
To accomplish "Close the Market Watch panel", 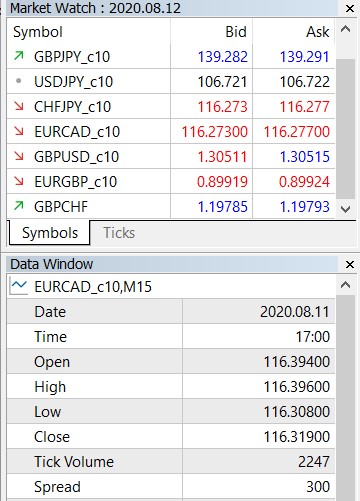I will pos(350,8).
